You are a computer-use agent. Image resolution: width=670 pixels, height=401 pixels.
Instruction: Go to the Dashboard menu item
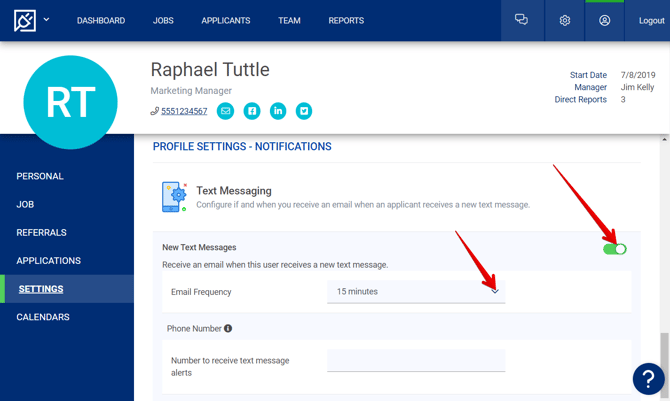tap(101, 21)
